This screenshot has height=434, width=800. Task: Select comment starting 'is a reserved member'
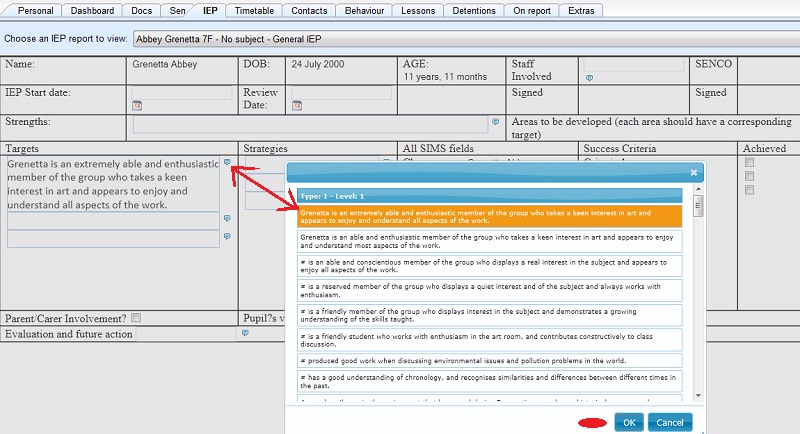click(490, 290)
